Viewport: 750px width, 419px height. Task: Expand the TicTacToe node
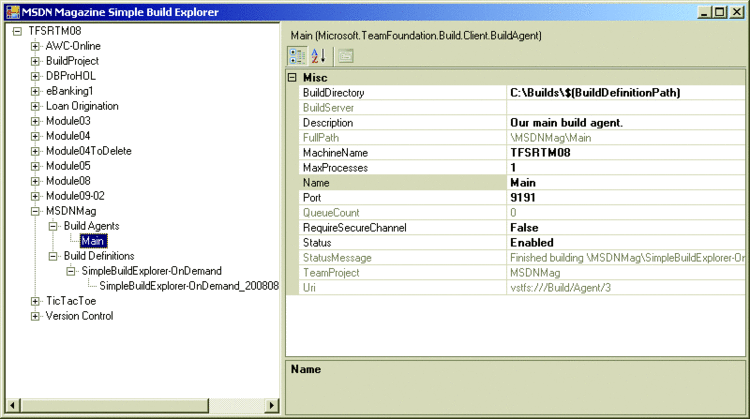[35, 301]
